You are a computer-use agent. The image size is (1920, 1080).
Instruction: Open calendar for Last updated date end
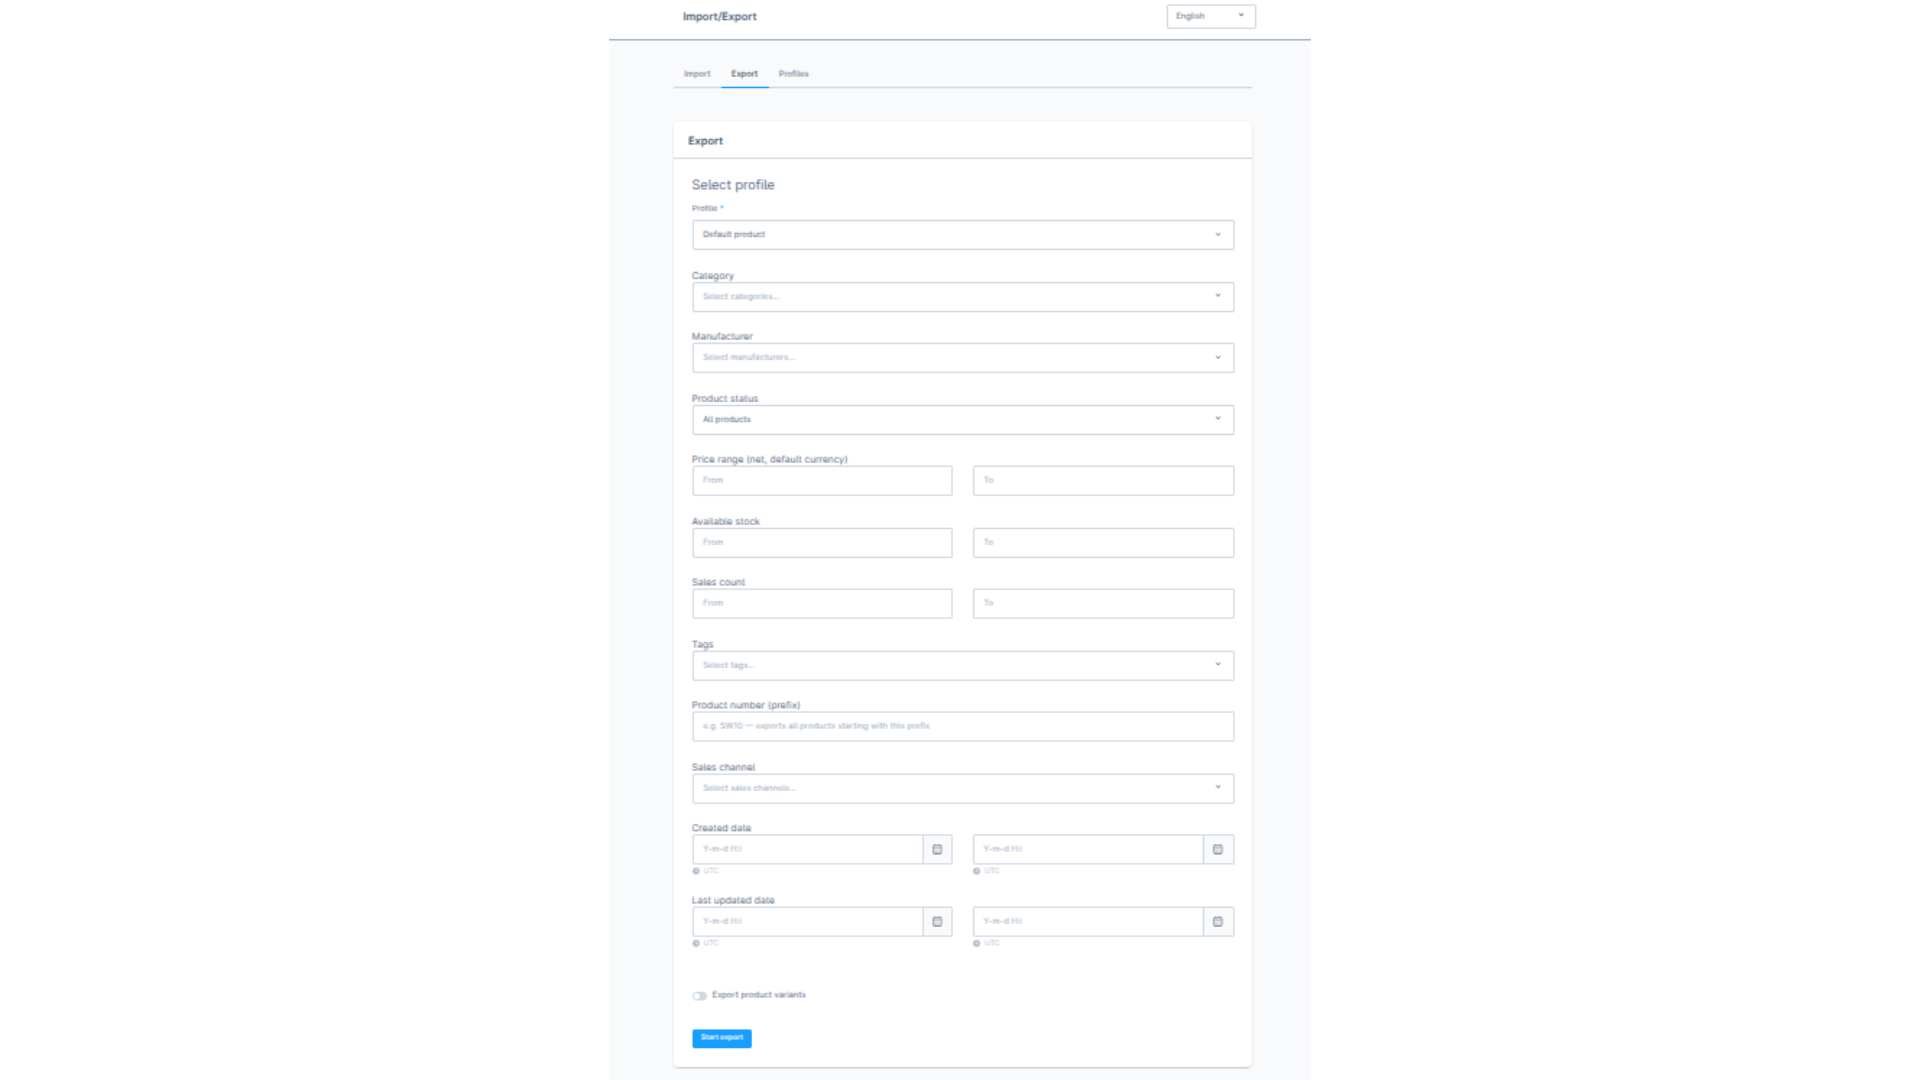[x=1218, y=921]
